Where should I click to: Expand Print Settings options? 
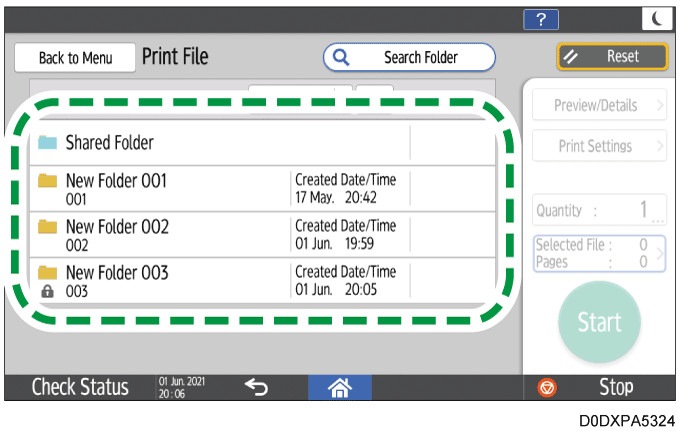[598, 146]
